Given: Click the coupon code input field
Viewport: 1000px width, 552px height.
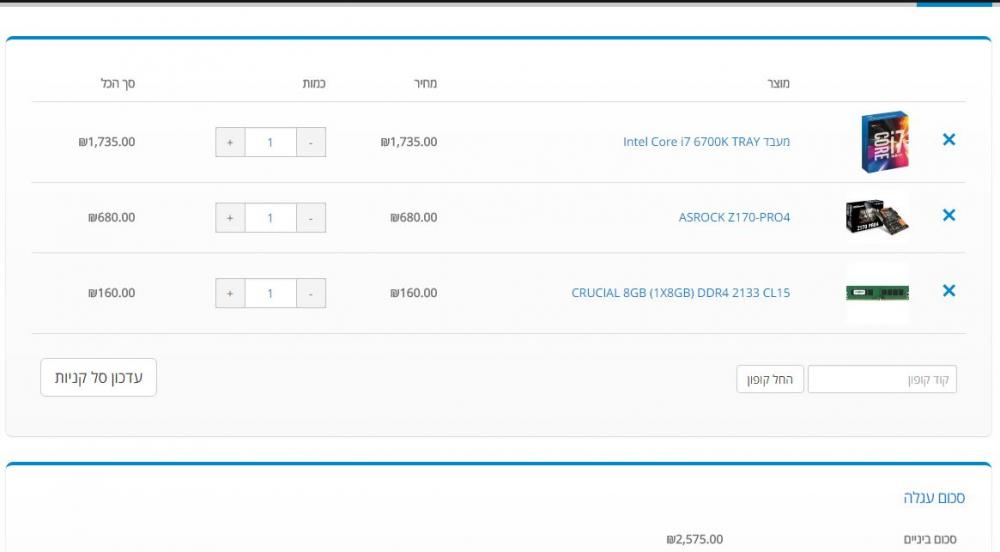Looking at the screenshot, I should tap(882, 379).
